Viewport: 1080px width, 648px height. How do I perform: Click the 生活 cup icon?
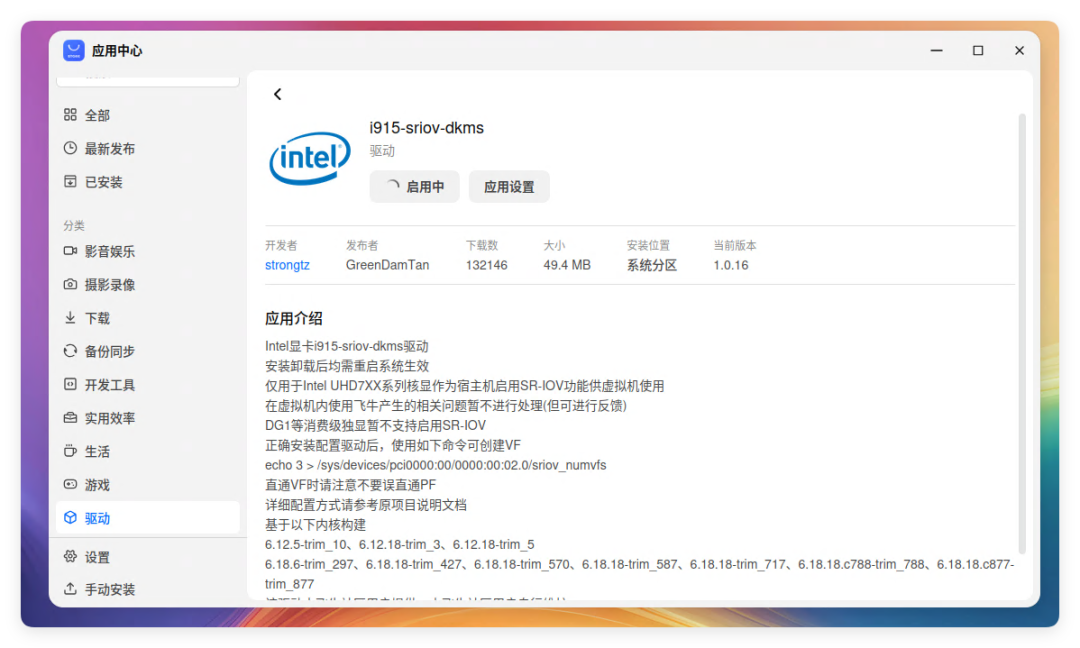(70, 451)
